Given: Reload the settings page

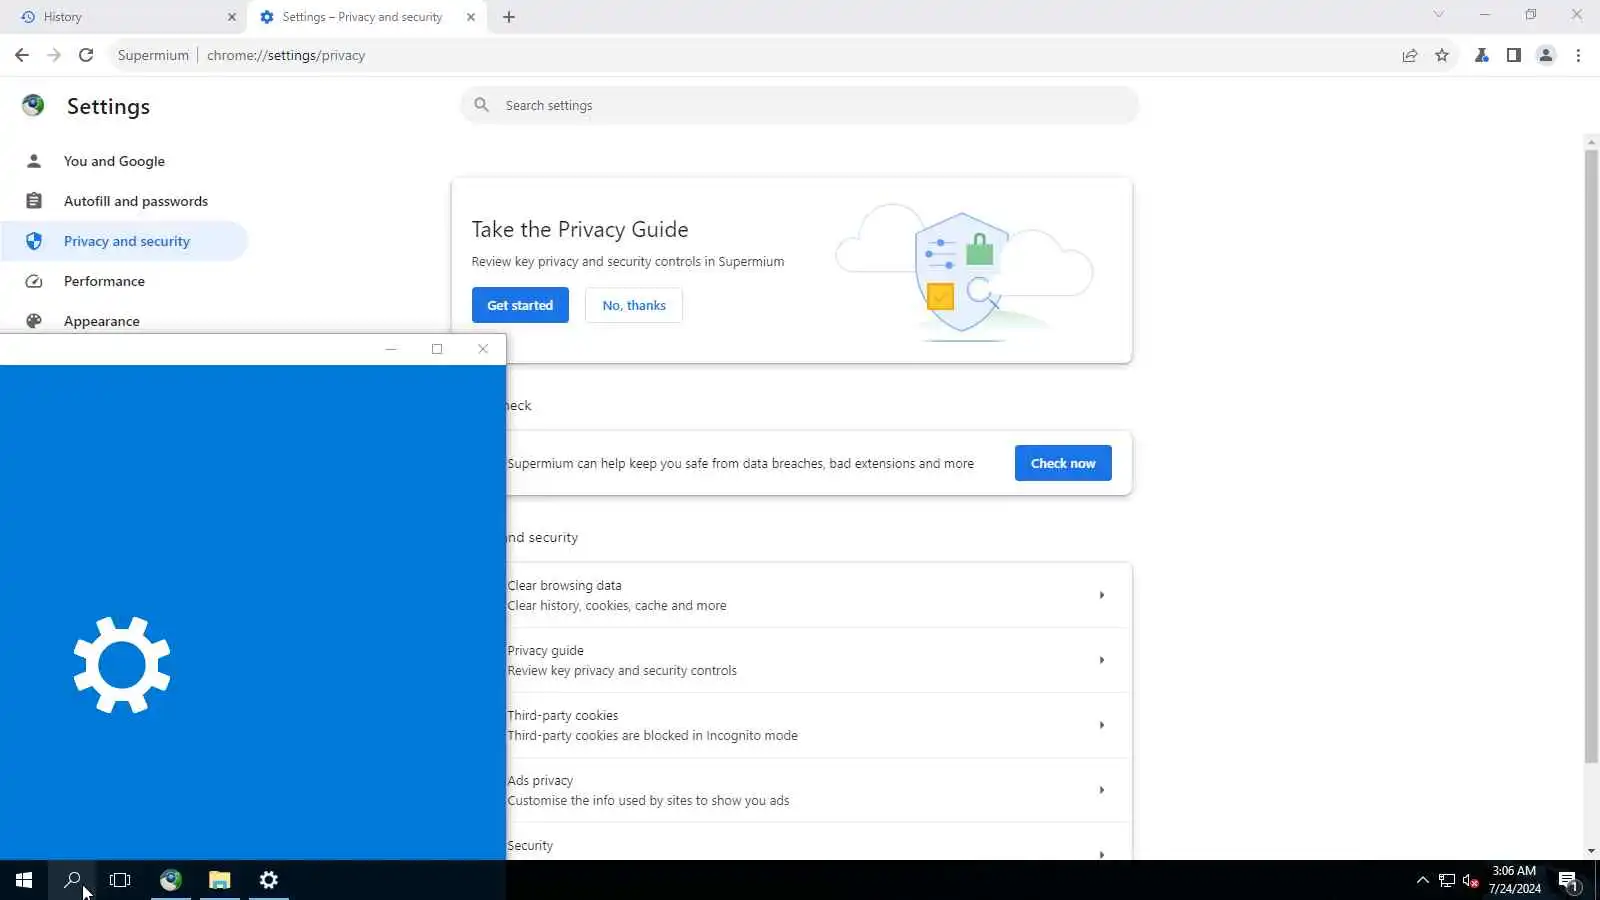Looking at the screenshot, I should tap(86, 55).
